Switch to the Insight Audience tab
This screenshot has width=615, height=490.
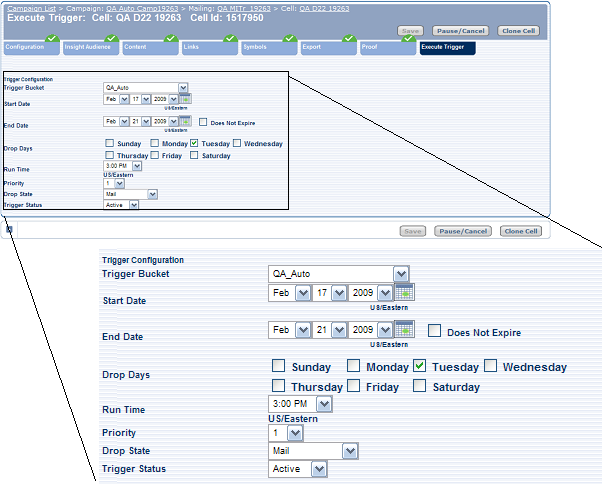coord(86,47)
